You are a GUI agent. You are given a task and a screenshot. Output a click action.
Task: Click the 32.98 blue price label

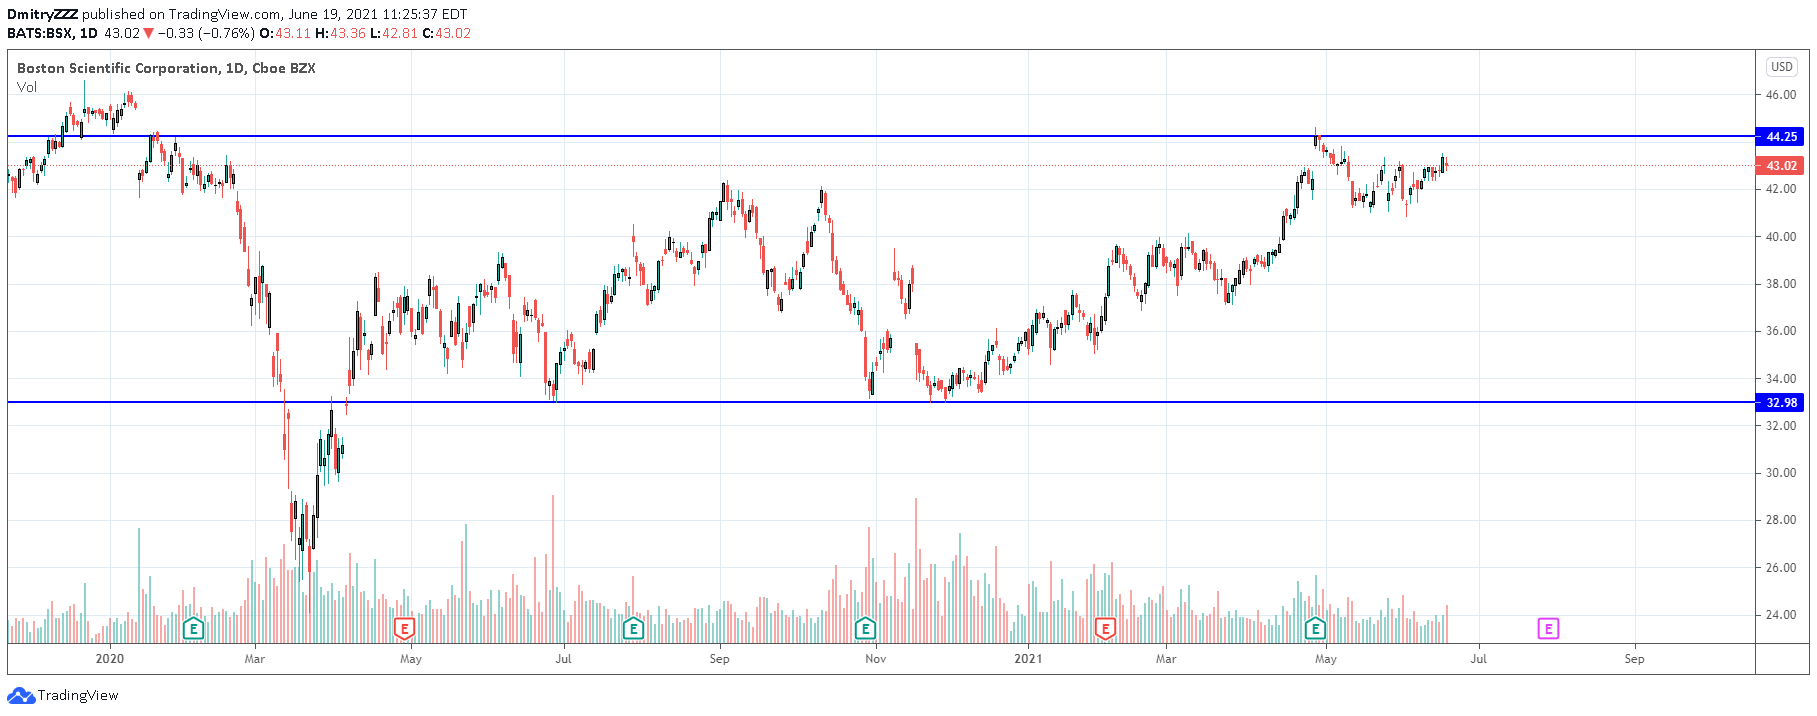point(1781,403)
